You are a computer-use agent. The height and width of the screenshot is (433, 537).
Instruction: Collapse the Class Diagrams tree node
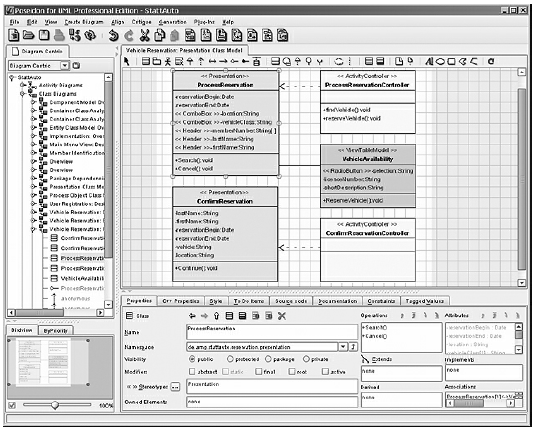click(23, 94)
